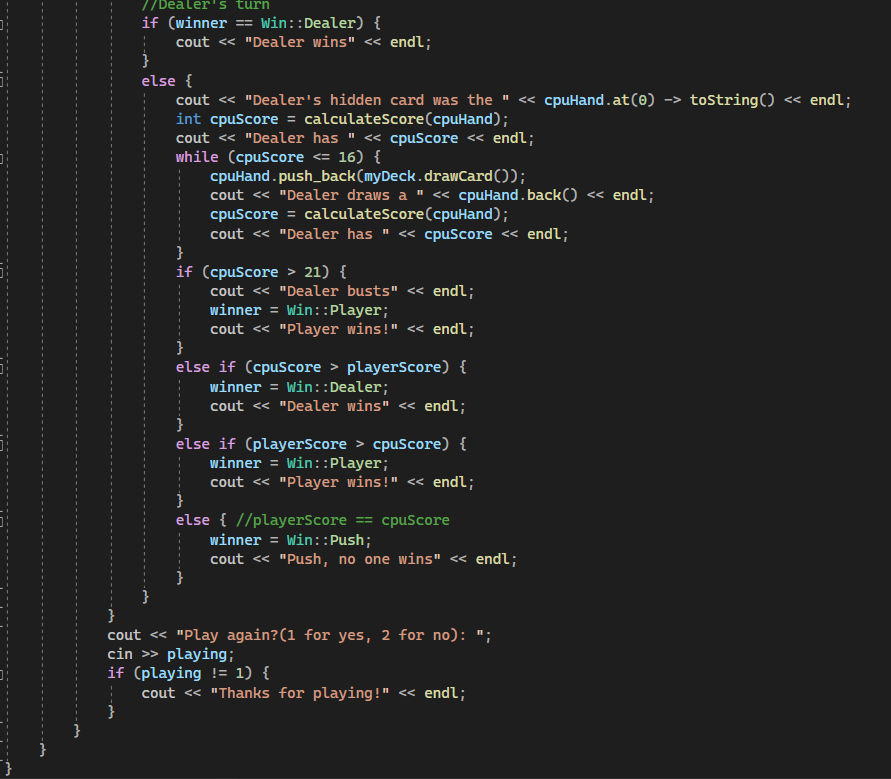Click "else if (playerScore > cpuScore) {"
The image size is (891, 779).
(321, 444)
